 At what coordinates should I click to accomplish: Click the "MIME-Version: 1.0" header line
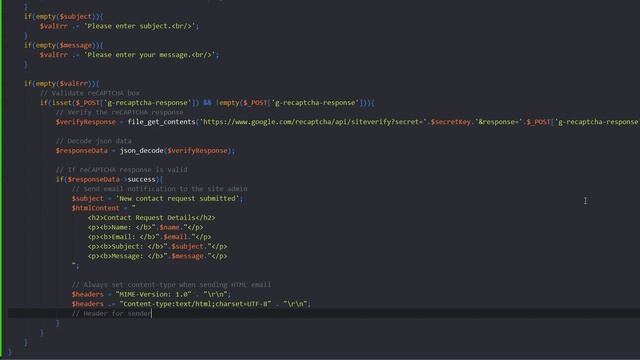click(x=151, y=294)
